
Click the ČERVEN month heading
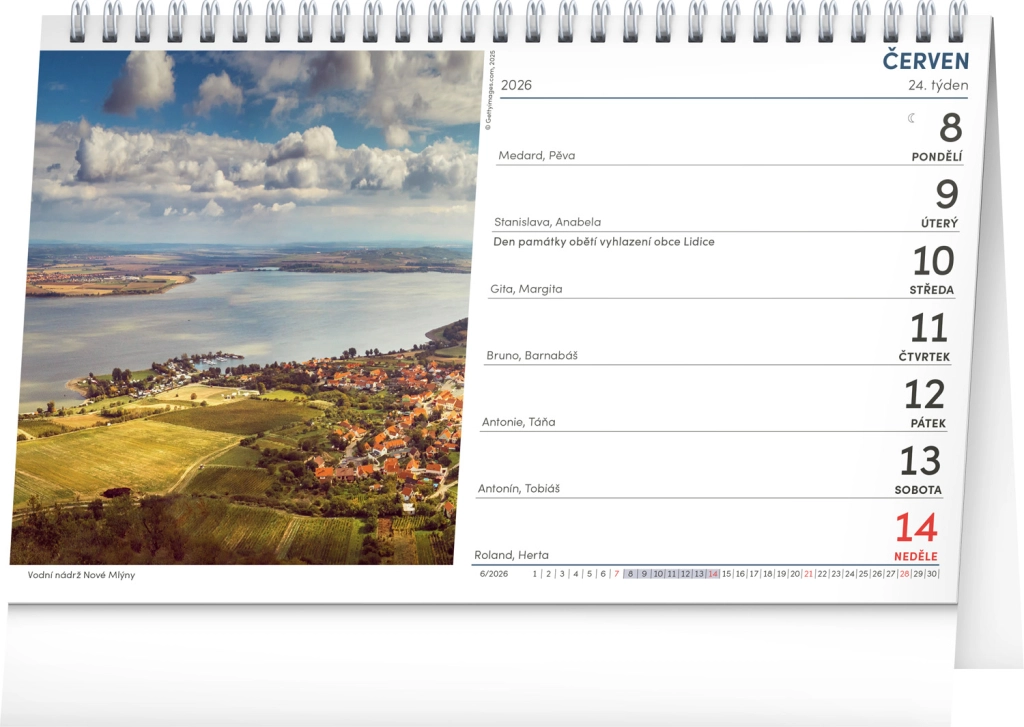click(x=925, y=60)
